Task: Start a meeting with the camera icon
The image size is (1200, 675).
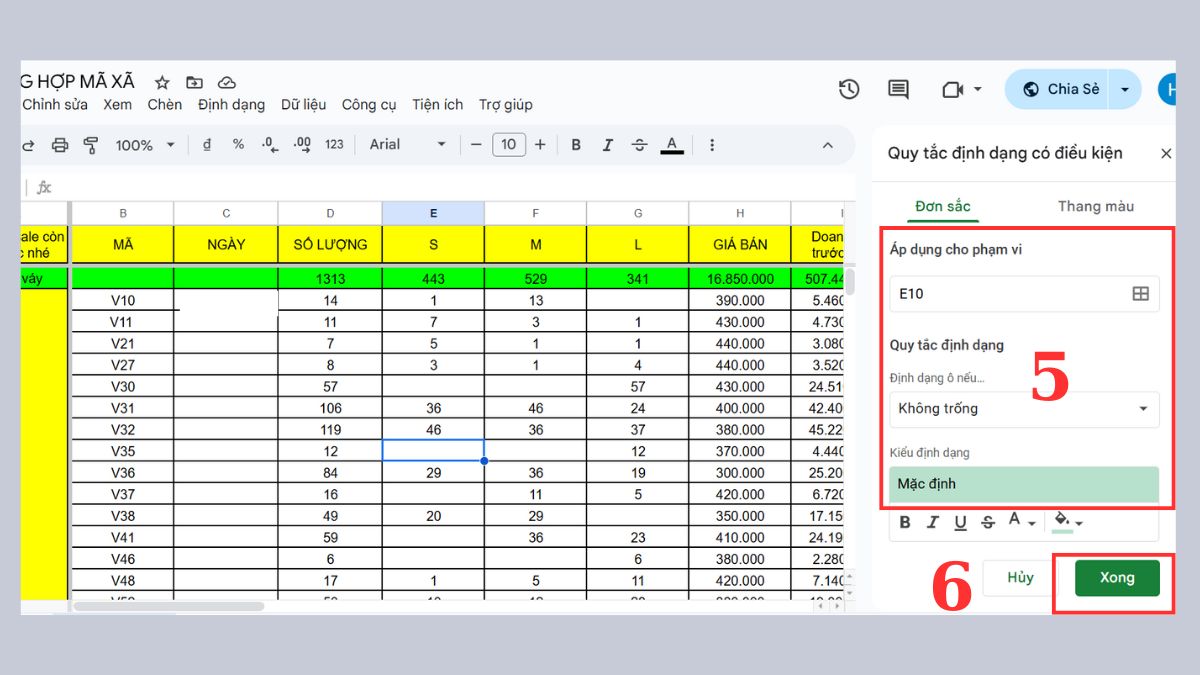Action: click(952, 89)
